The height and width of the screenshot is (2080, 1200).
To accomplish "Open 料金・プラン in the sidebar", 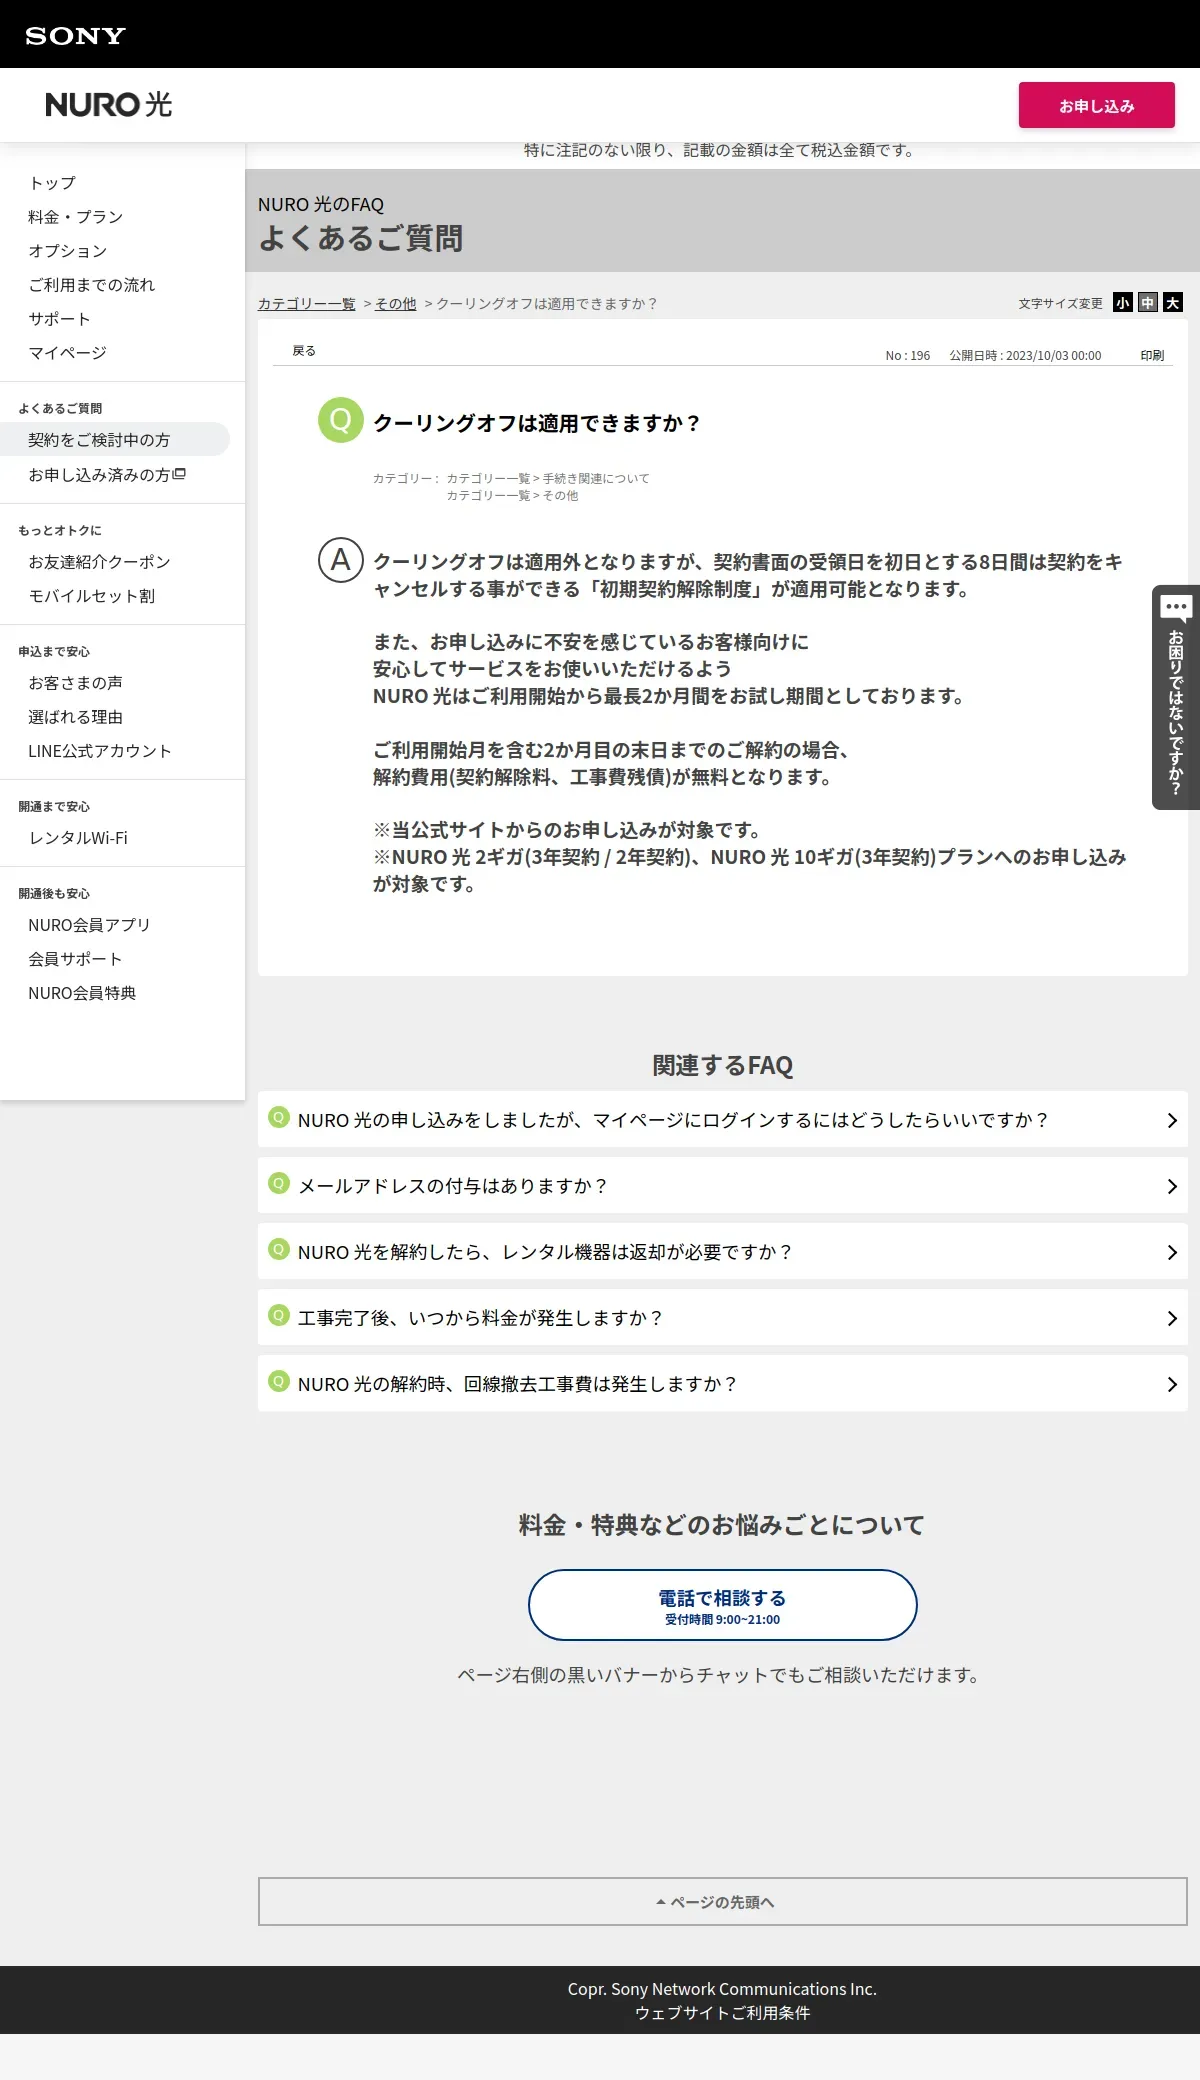I will (76, 217).
